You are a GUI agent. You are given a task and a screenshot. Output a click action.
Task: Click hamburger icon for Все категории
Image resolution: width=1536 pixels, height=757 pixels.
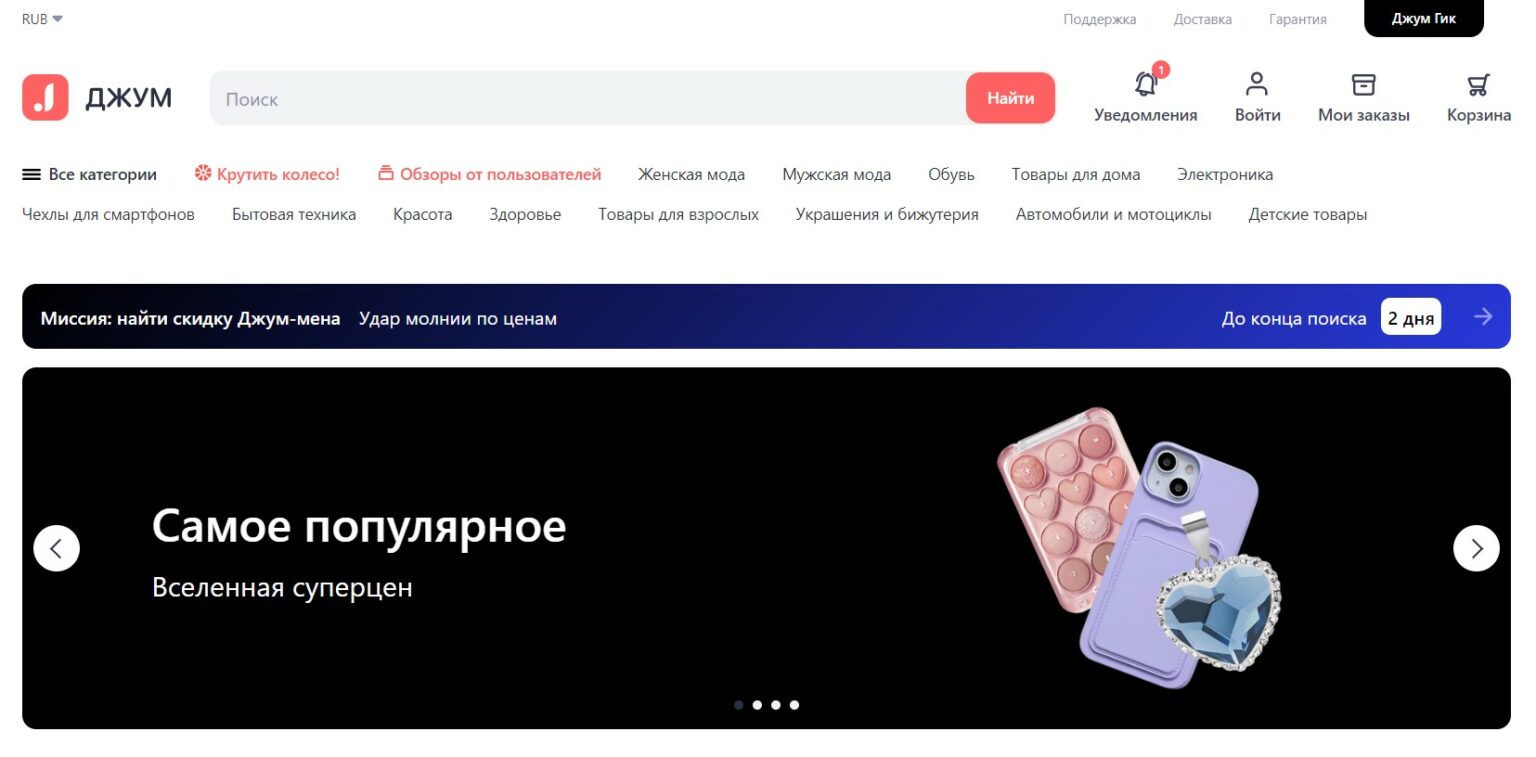click(x=31, y=174)
